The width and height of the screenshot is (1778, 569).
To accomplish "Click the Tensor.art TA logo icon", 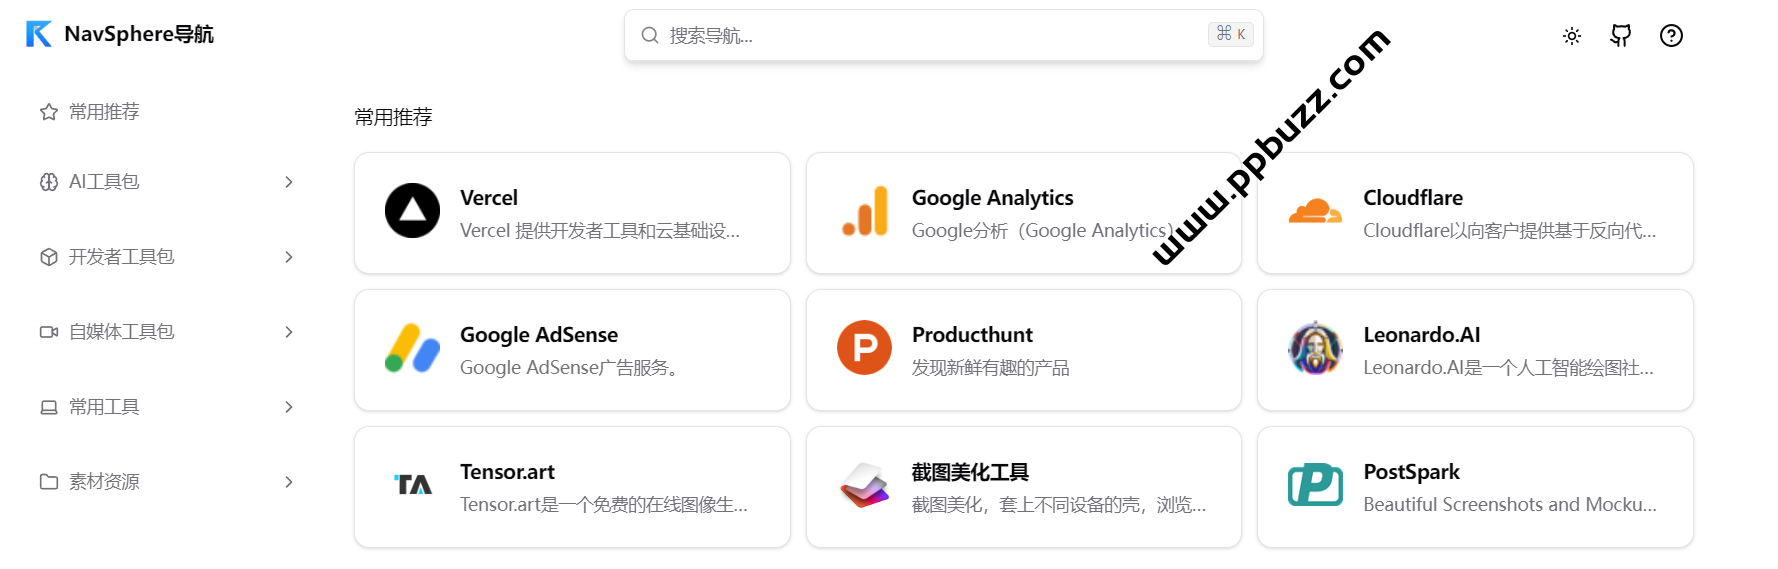I will pos(412,485).
